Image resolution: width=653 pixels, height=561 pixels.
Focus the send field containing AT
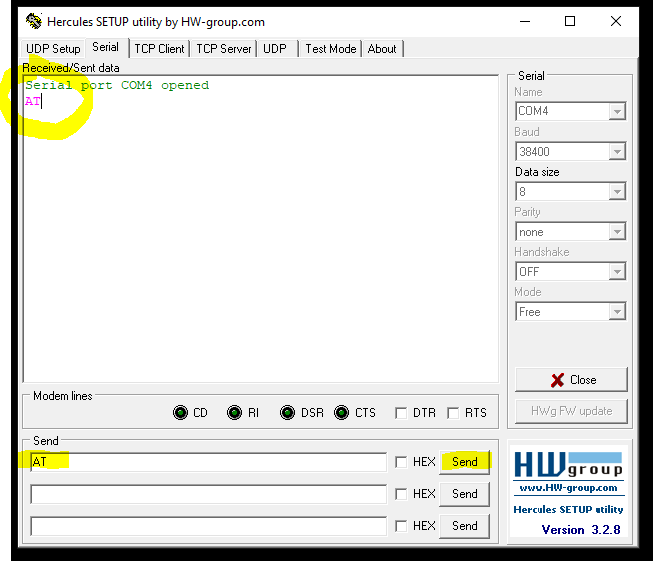(x=208, y=462)
